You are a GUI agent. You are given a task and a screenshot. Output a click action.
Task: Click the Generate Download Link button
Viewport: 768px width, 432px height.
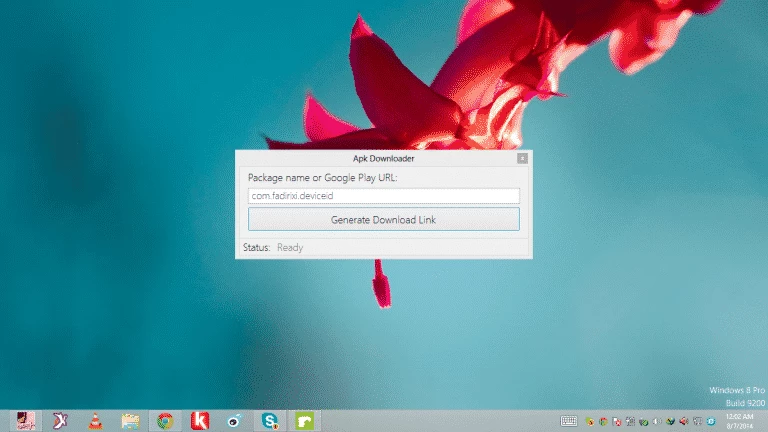tap(383, 219)
